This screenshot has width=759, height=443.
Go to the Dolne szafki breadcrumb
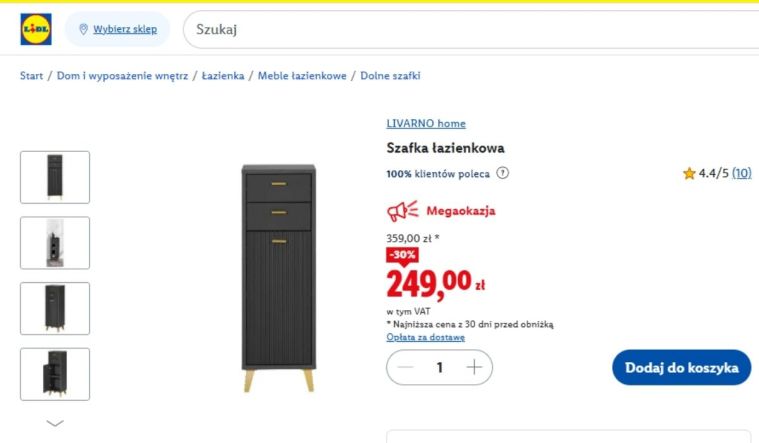390,76
